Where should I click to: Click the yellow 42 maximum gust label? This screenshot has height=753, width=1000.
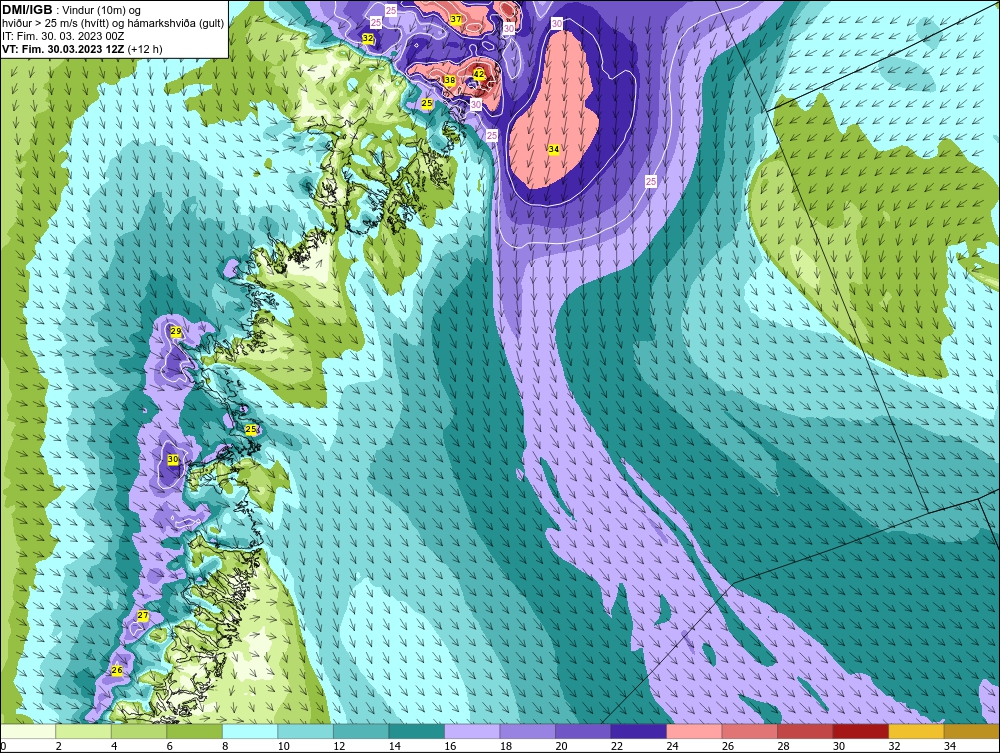tap(479, 75)
